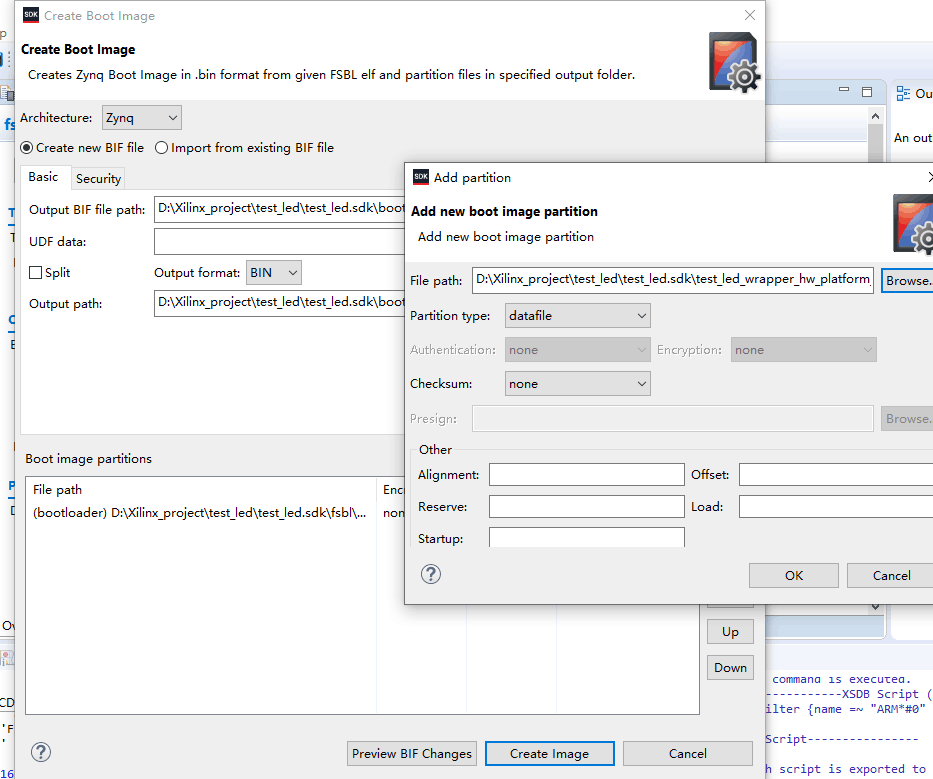
Task: Click SDK icon in Add partition title bar
Action: tap(421, 177)
